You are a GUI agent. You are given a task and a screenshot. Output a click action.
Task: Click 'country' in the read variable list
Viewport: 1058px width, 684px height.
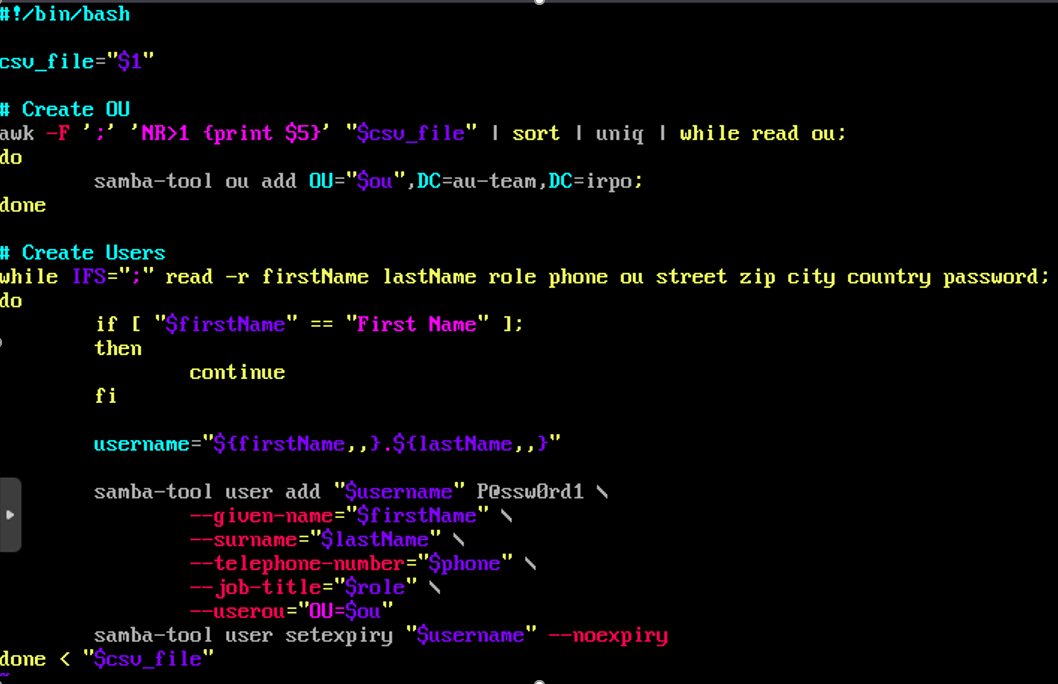[x=889, y=277]
